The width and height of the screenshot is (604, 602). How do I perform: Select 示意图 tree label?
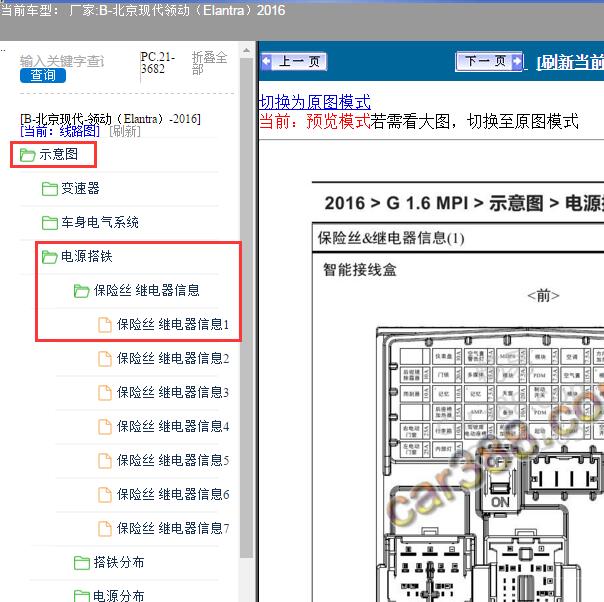pyautogui.click(x=59, y=154)
